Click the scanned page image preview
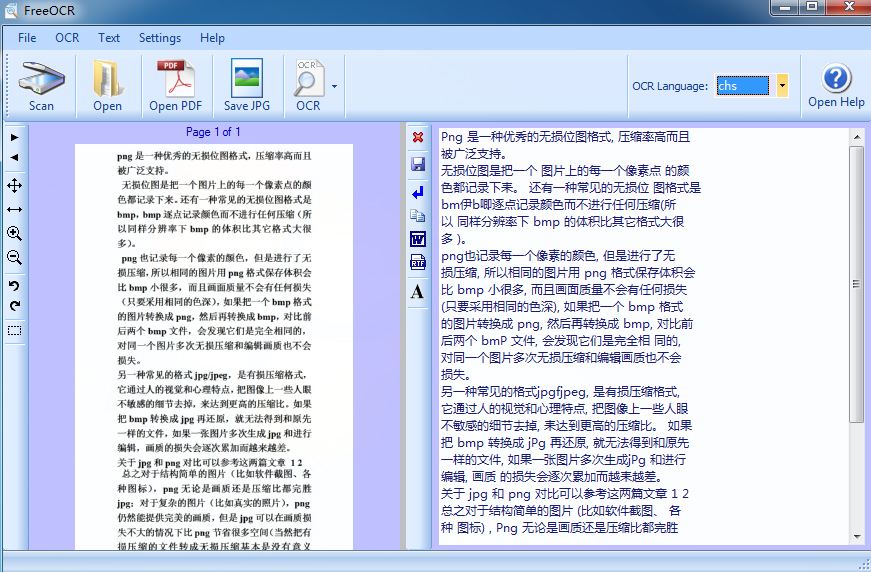Viewport: 871px width, 572px height. pos(214,347)
